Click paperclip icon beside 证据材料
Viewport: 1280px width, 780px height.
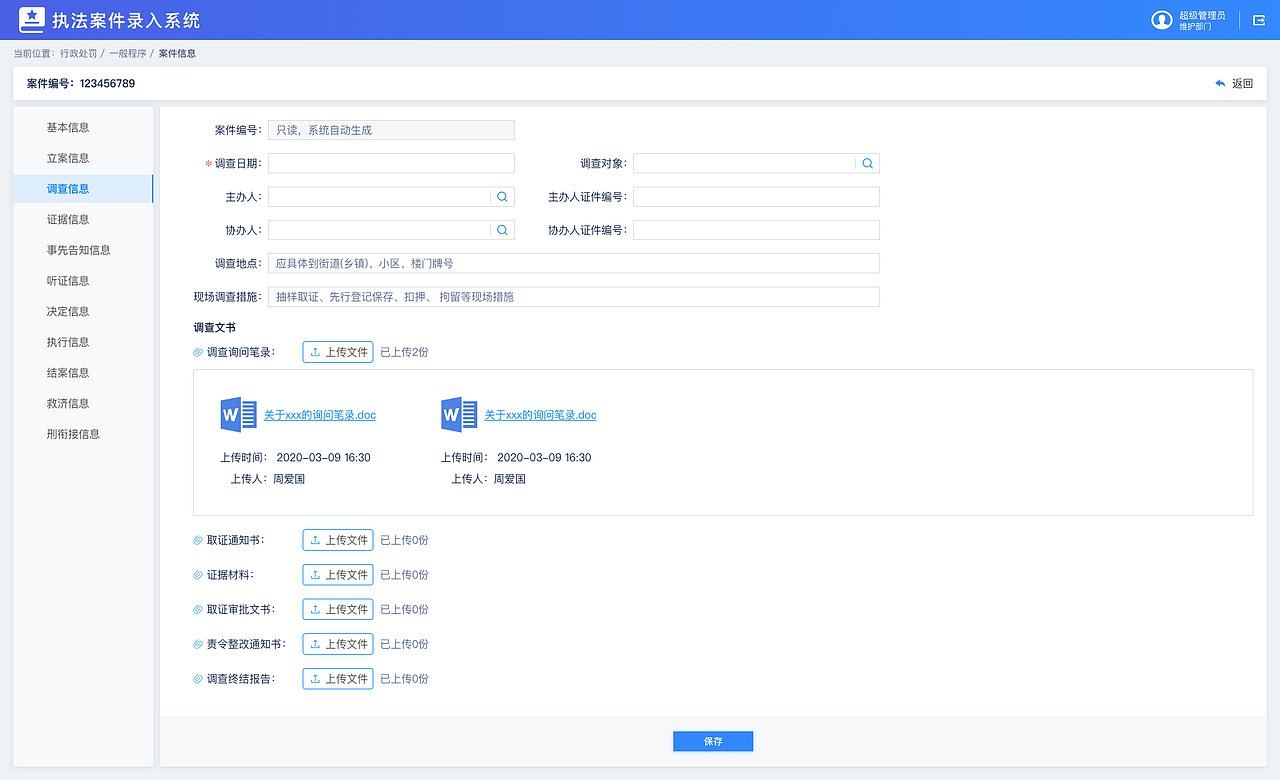[x=198, y=575]
